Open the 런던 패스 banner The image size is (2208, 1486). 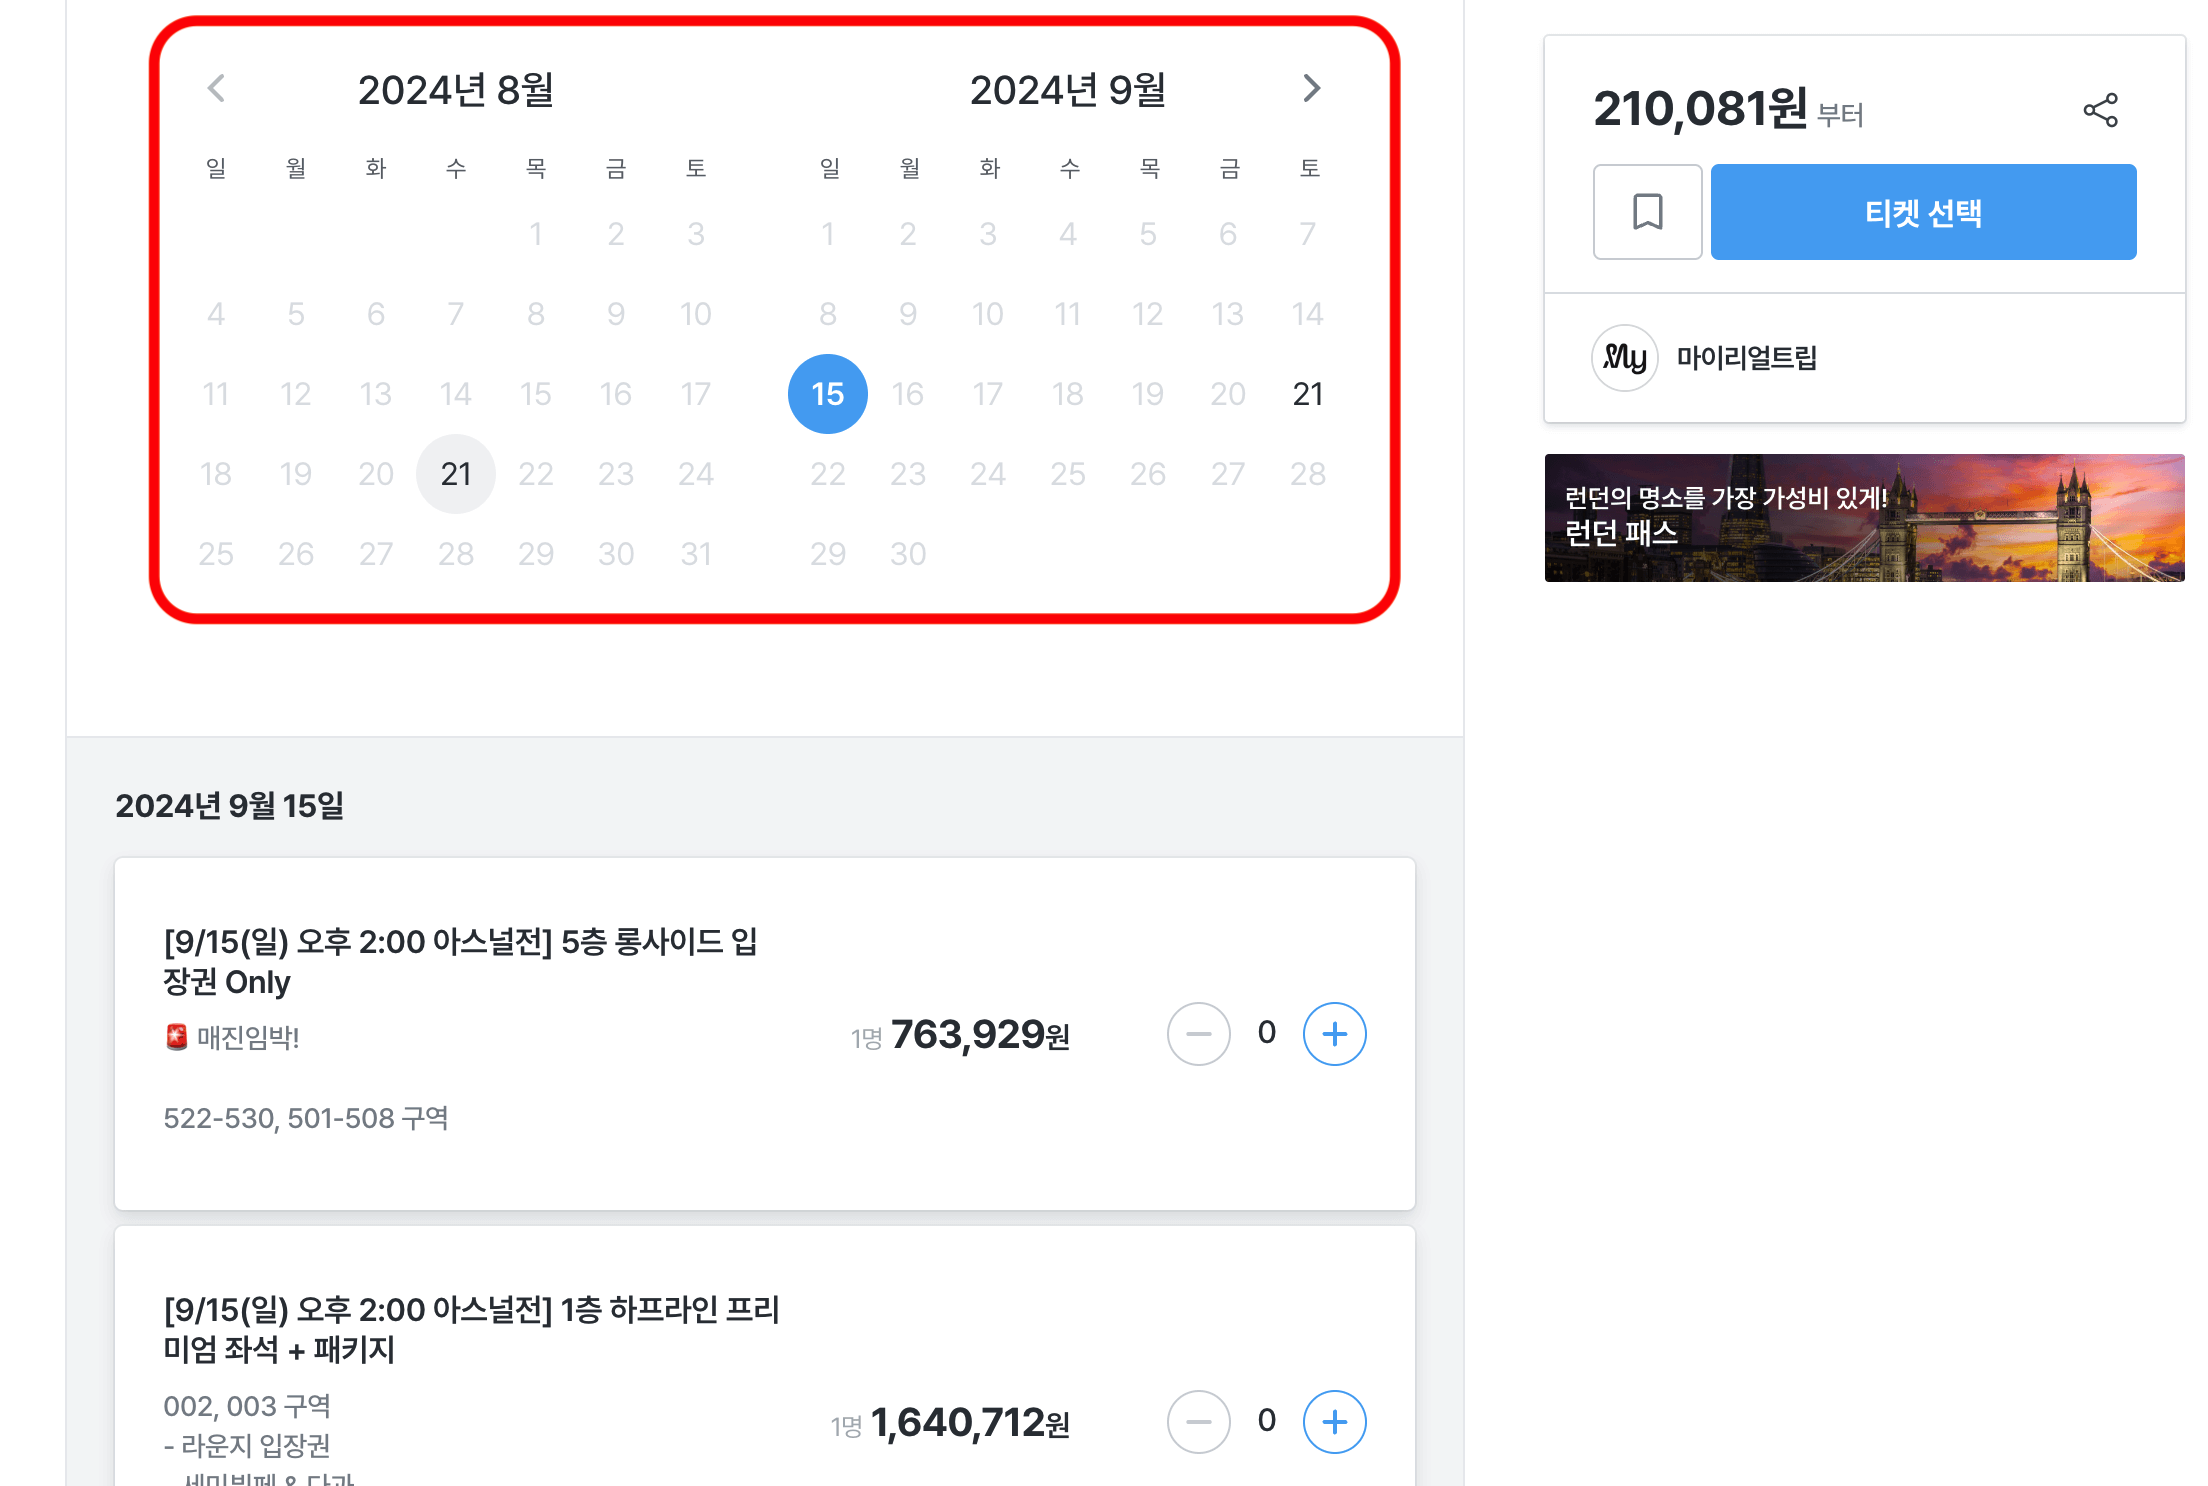pos(1864,518)
